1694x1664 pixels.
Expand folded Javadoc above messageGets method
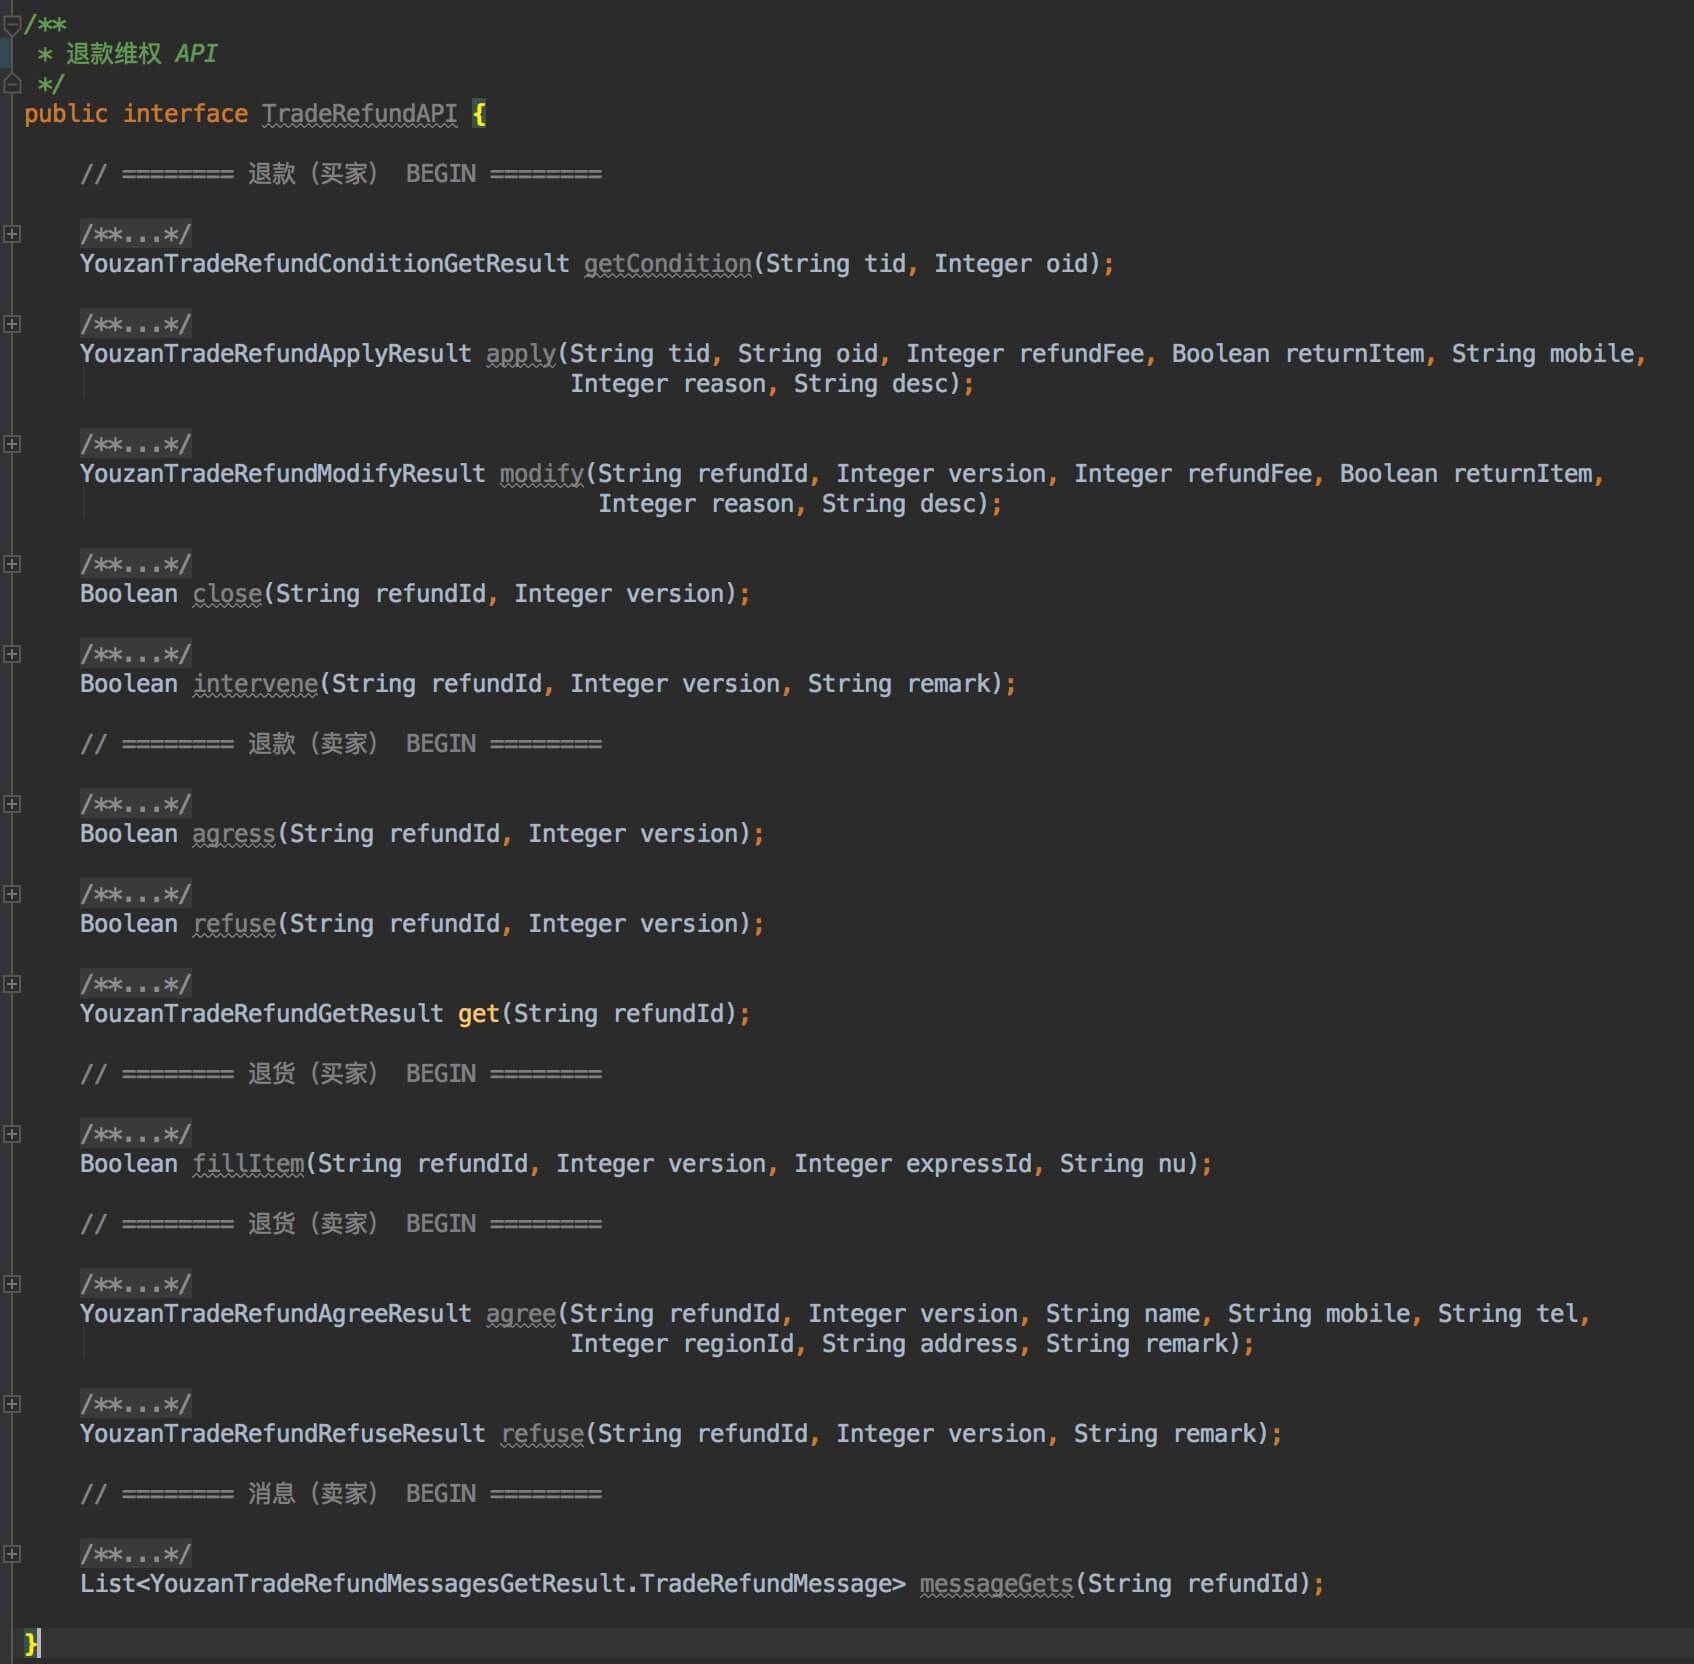[12, 1554]
